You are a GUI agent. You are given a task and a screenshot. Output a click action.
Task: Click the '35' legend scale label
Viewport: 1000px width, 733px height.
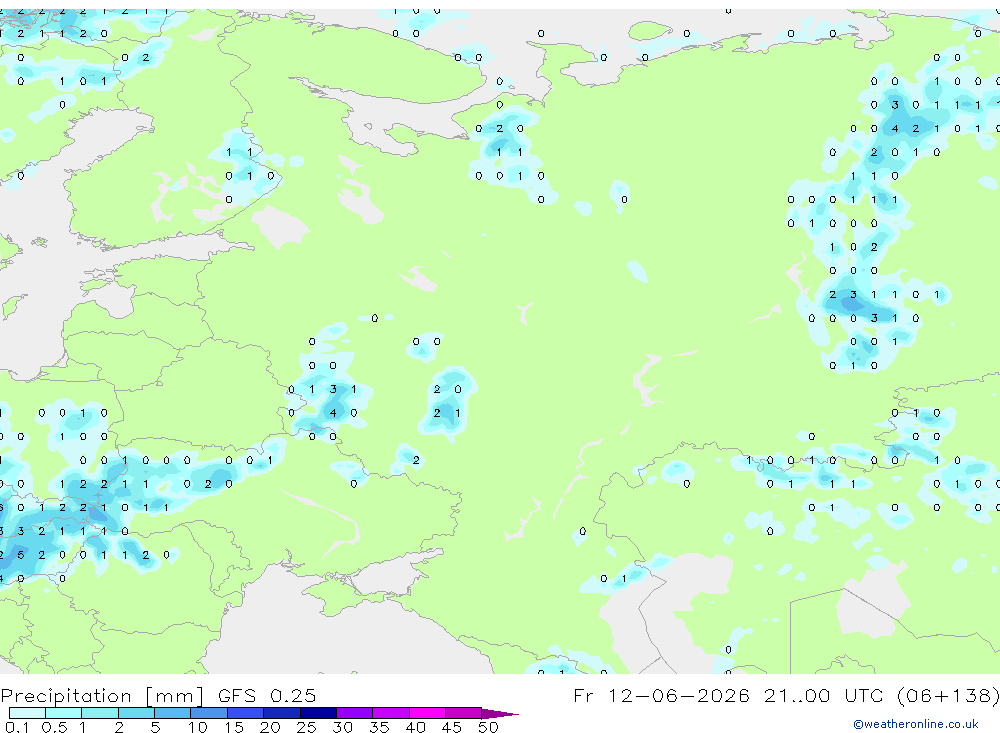coord(379,727)
